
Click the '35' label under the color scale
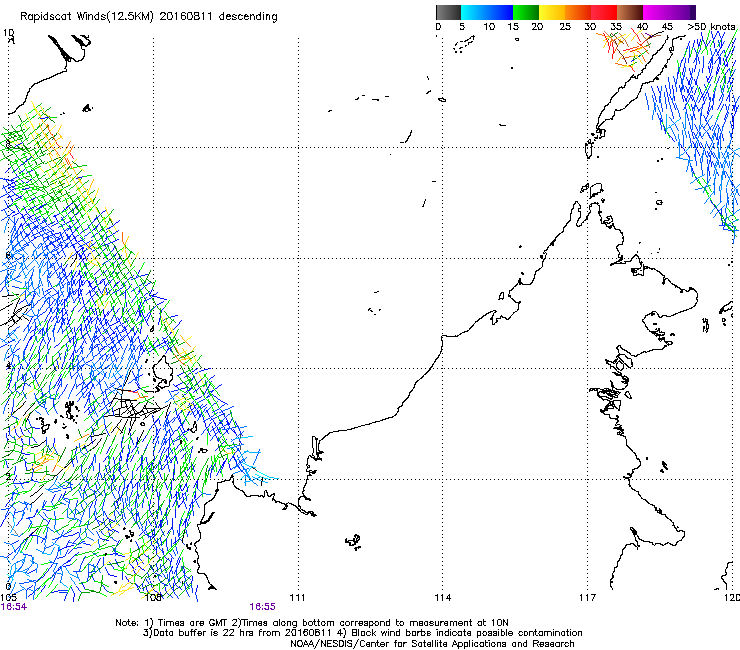[616, 27]
